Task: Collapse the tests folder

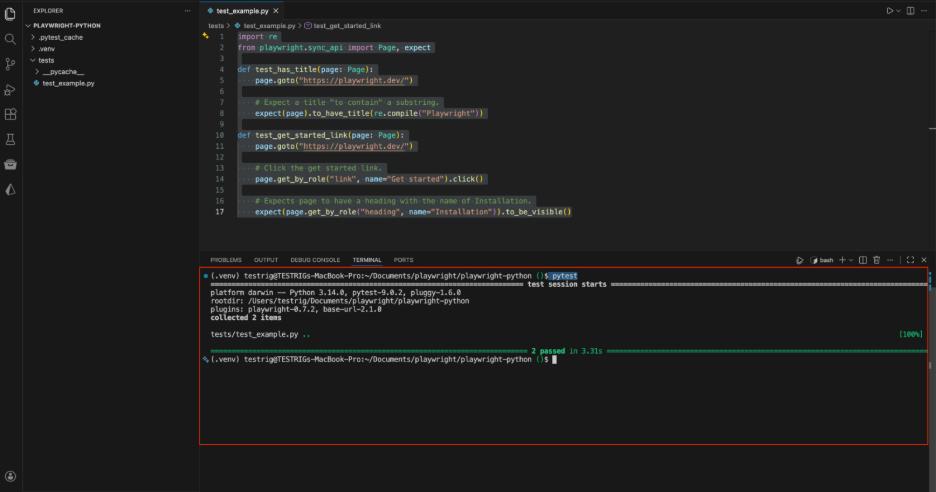Action: tap(46, 60)
